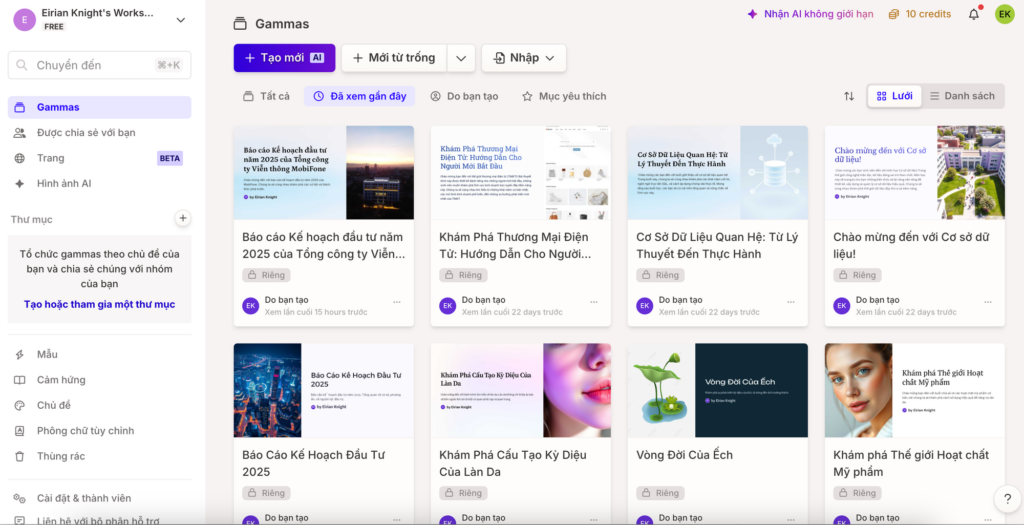Switch to Danh sách list view

click(962, 96)
